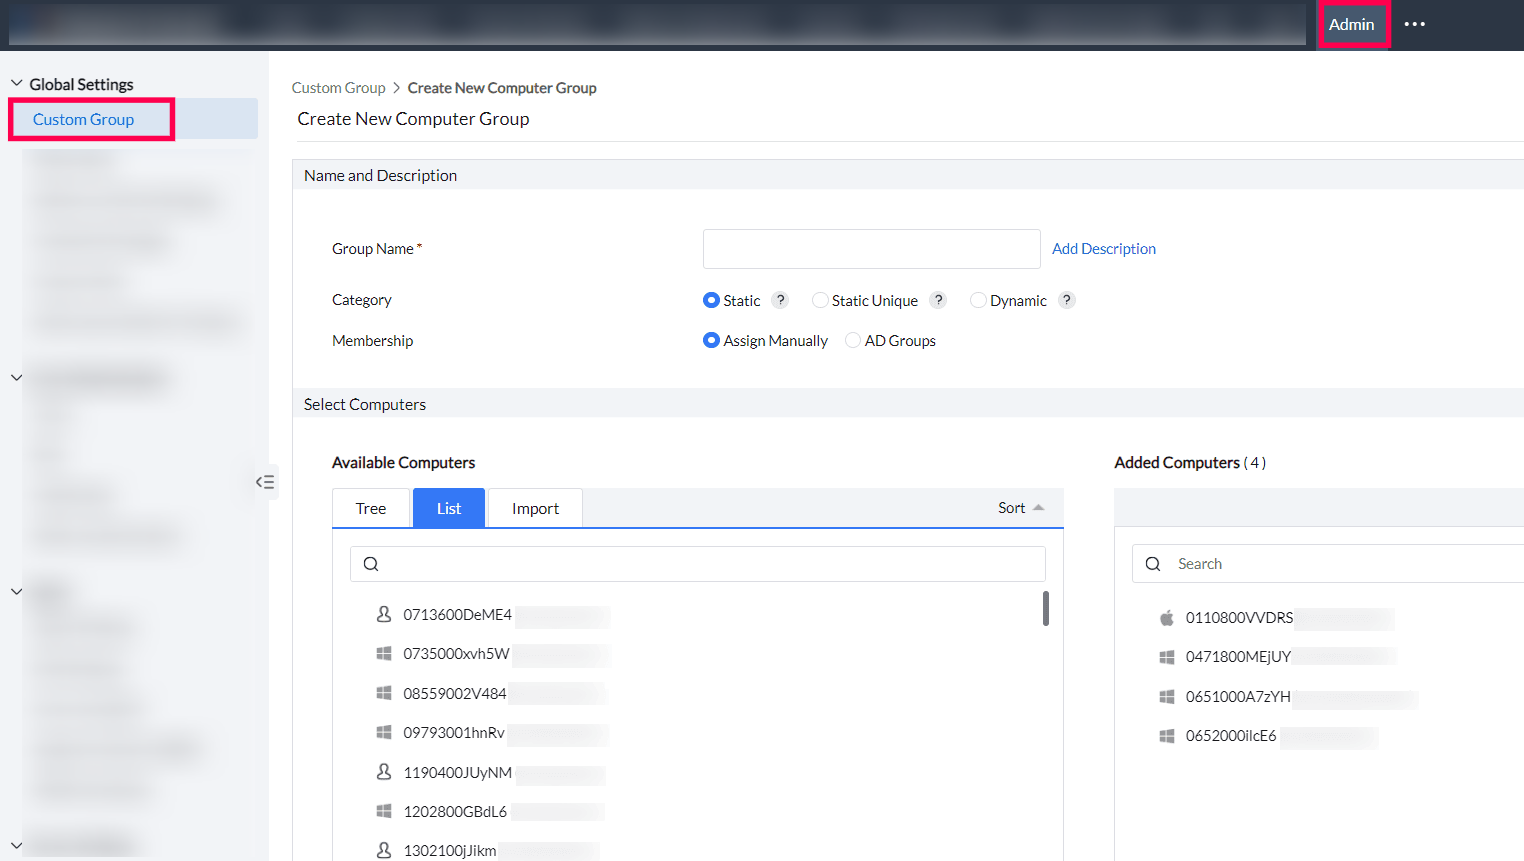The height and width of the screenshot is (861, 1524).
Task: Open the three-dot overflow menu
Action: tap(1414, 24)
